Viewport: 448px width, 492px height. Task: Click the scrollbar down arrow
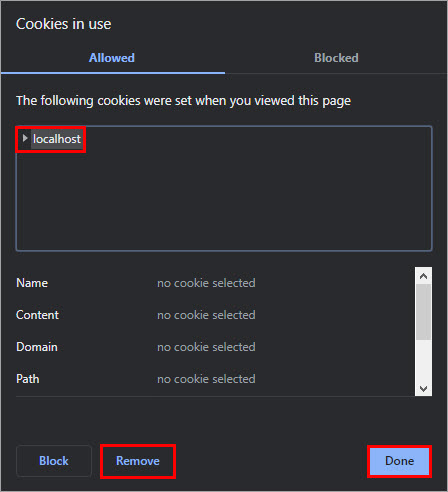[x=423, y=389]
